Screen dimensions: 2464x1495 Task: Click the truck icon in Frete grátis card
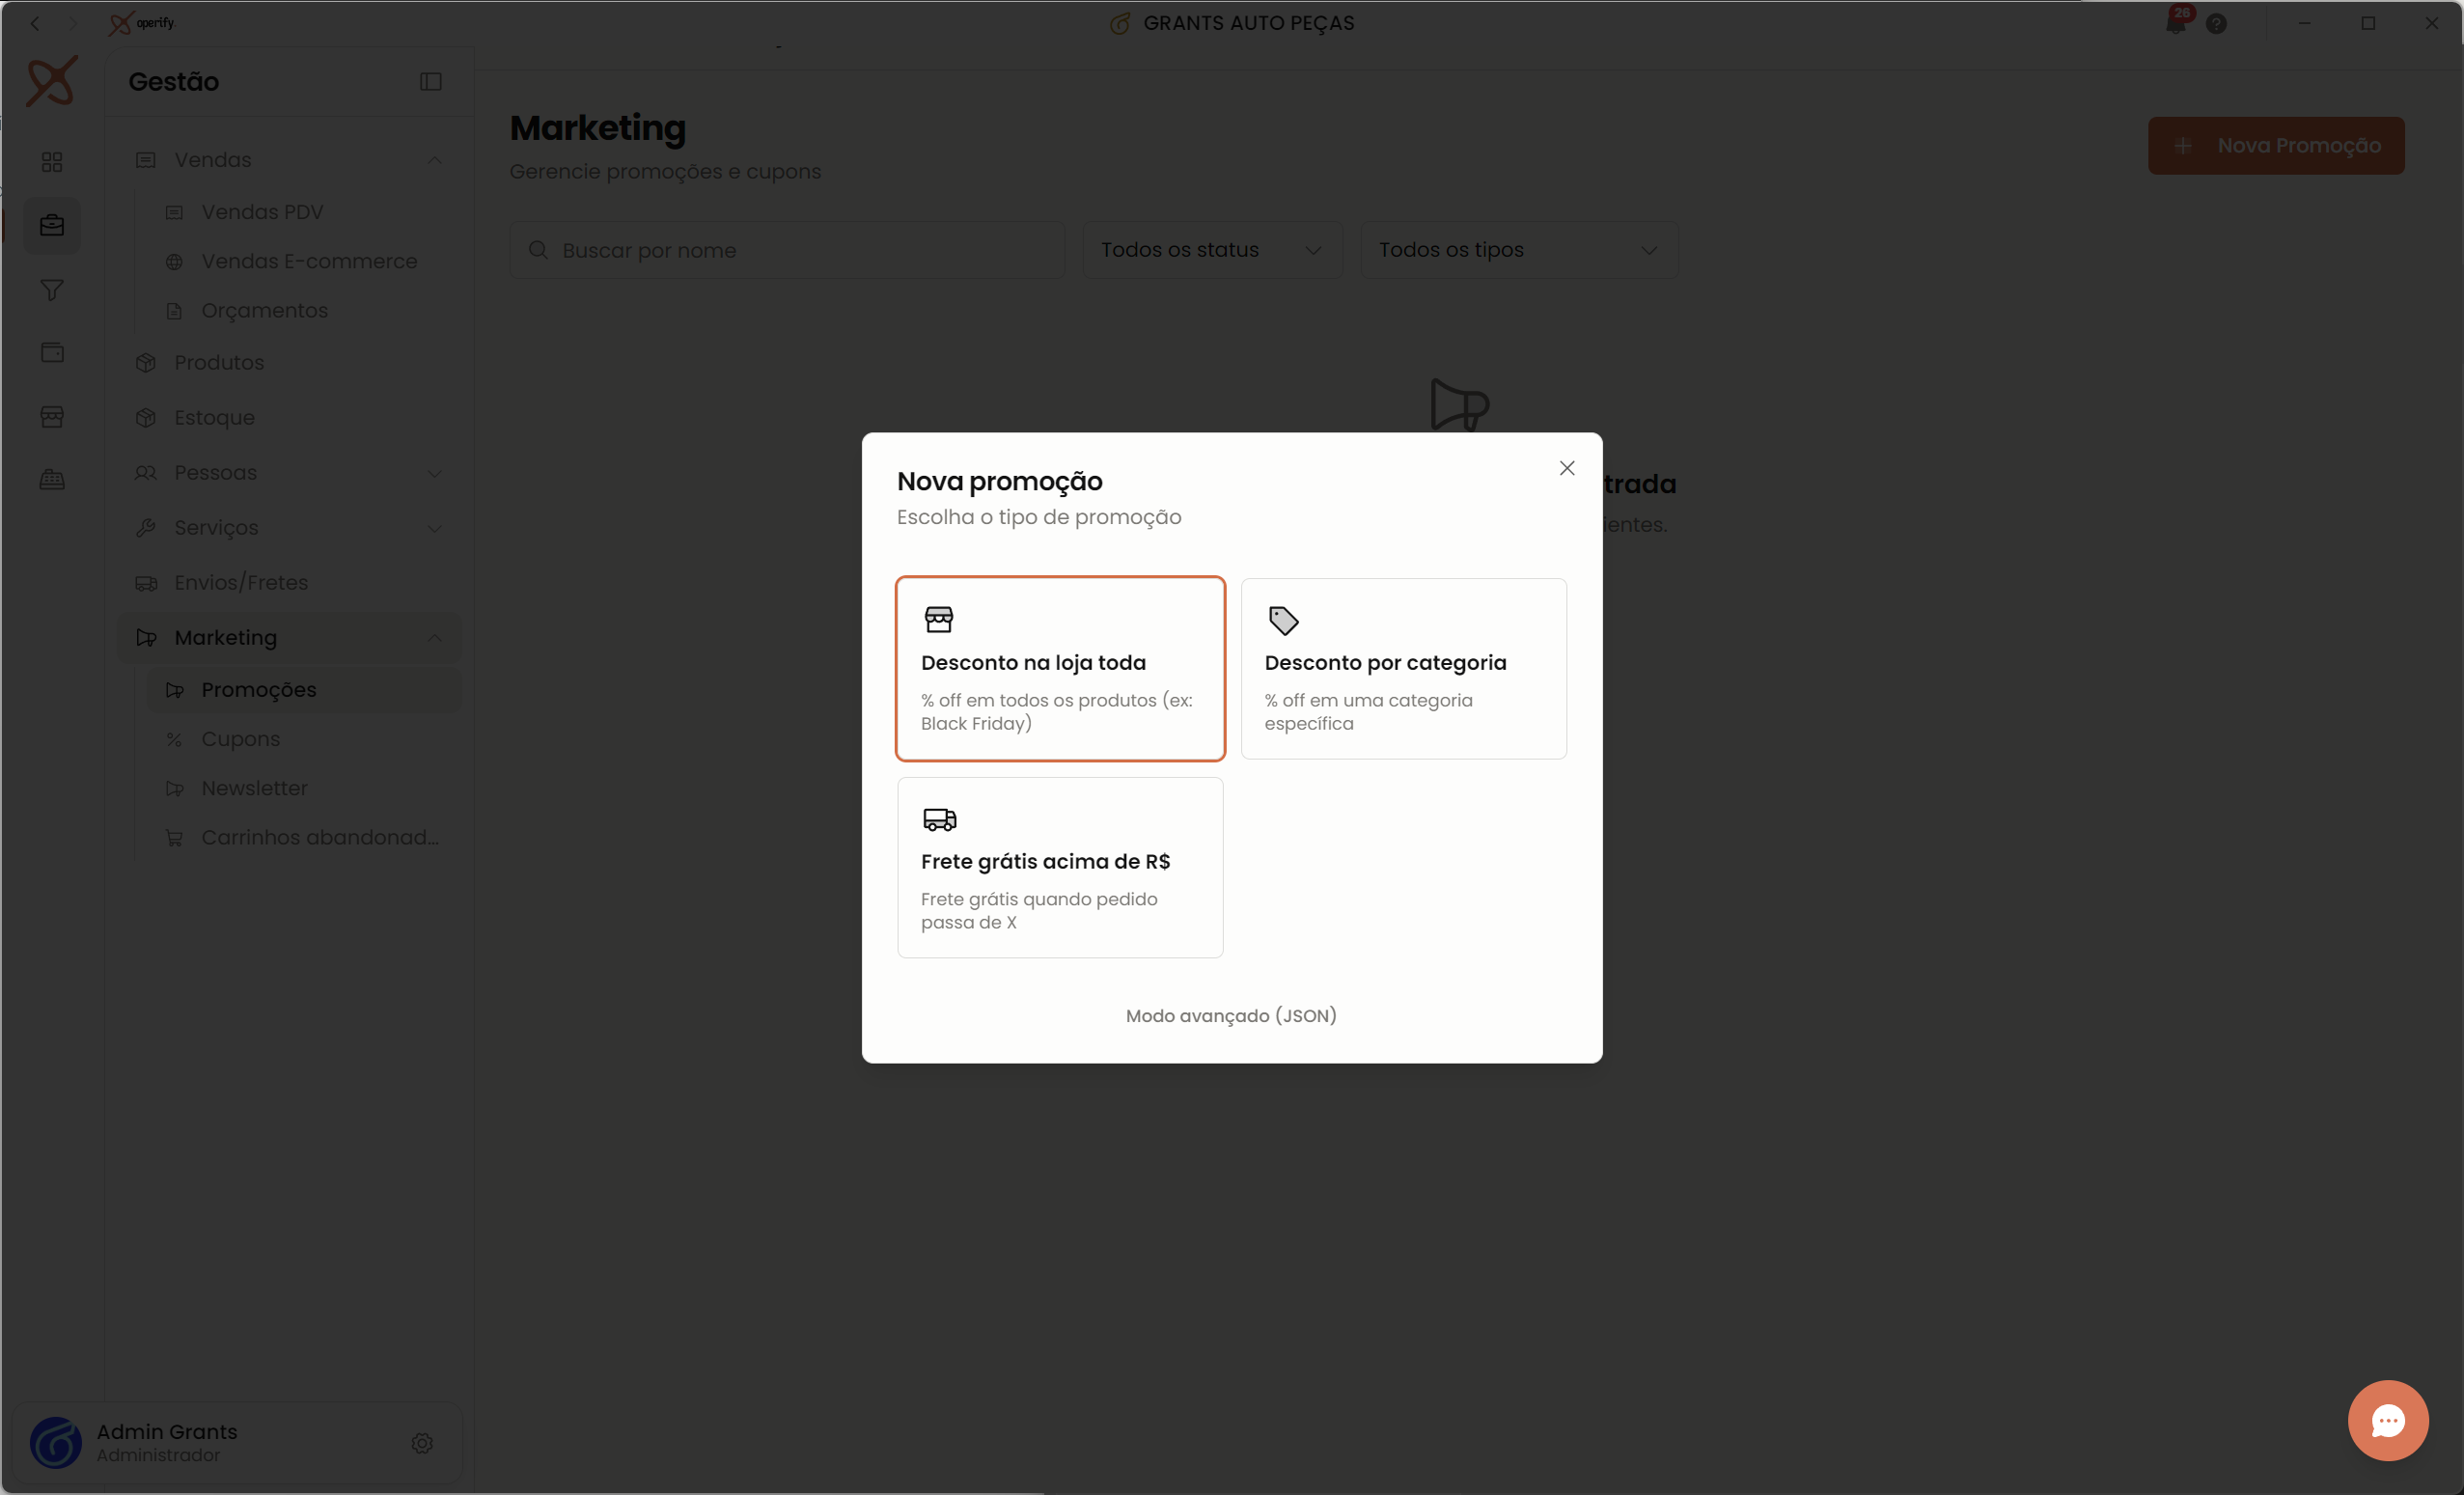(x=939, y=819)
